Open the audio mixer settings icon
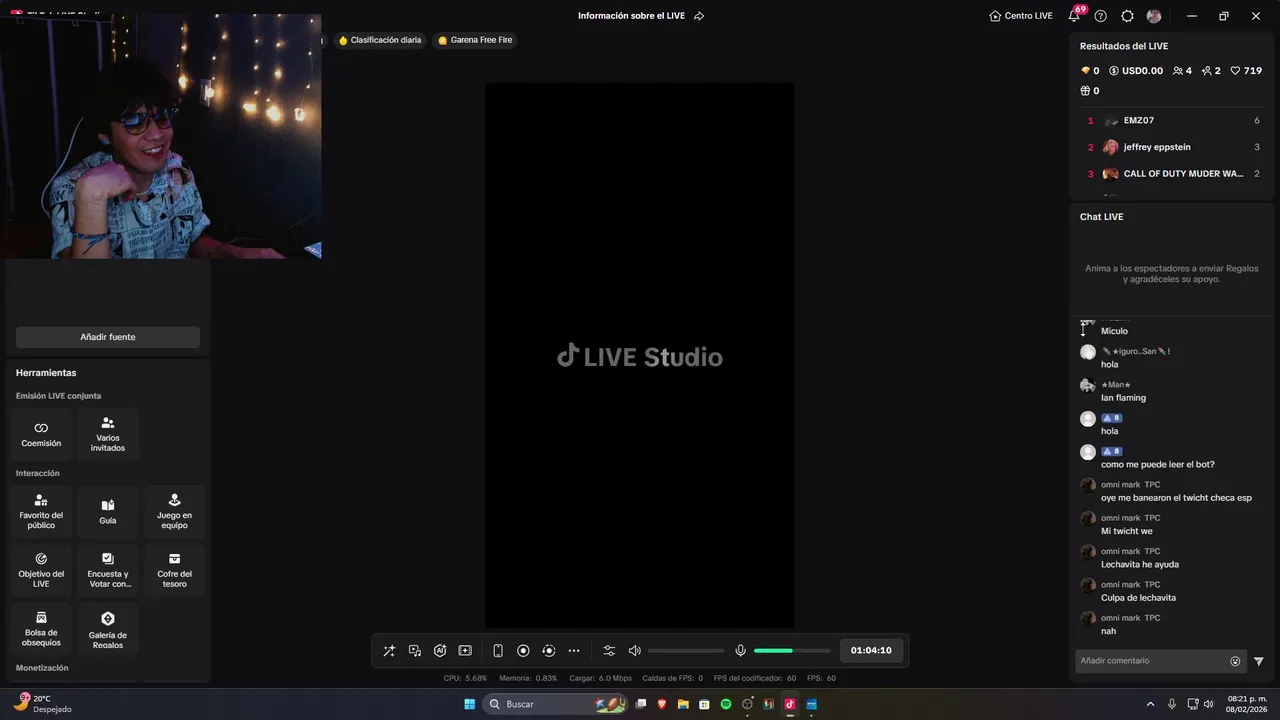The height and width of the screenshot is (720, 1280). tap(609, 651)
